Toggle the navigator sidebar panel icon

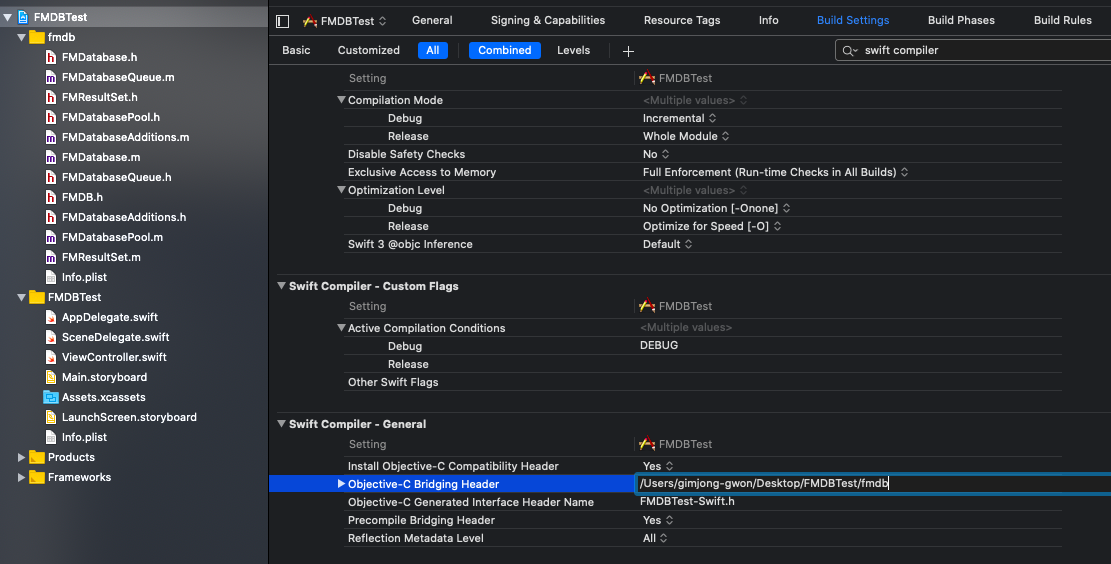283,21
